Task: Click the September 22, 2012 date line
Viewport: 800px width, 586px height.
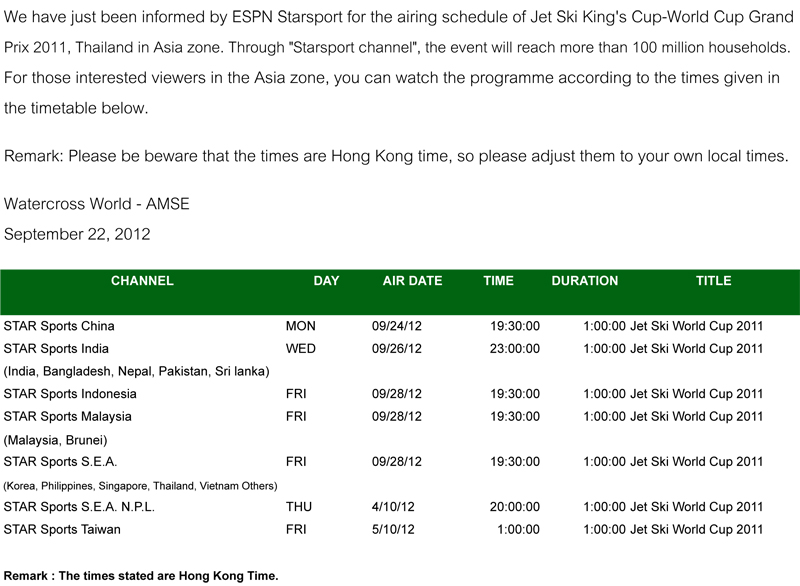Action: [x=77, y=234]
